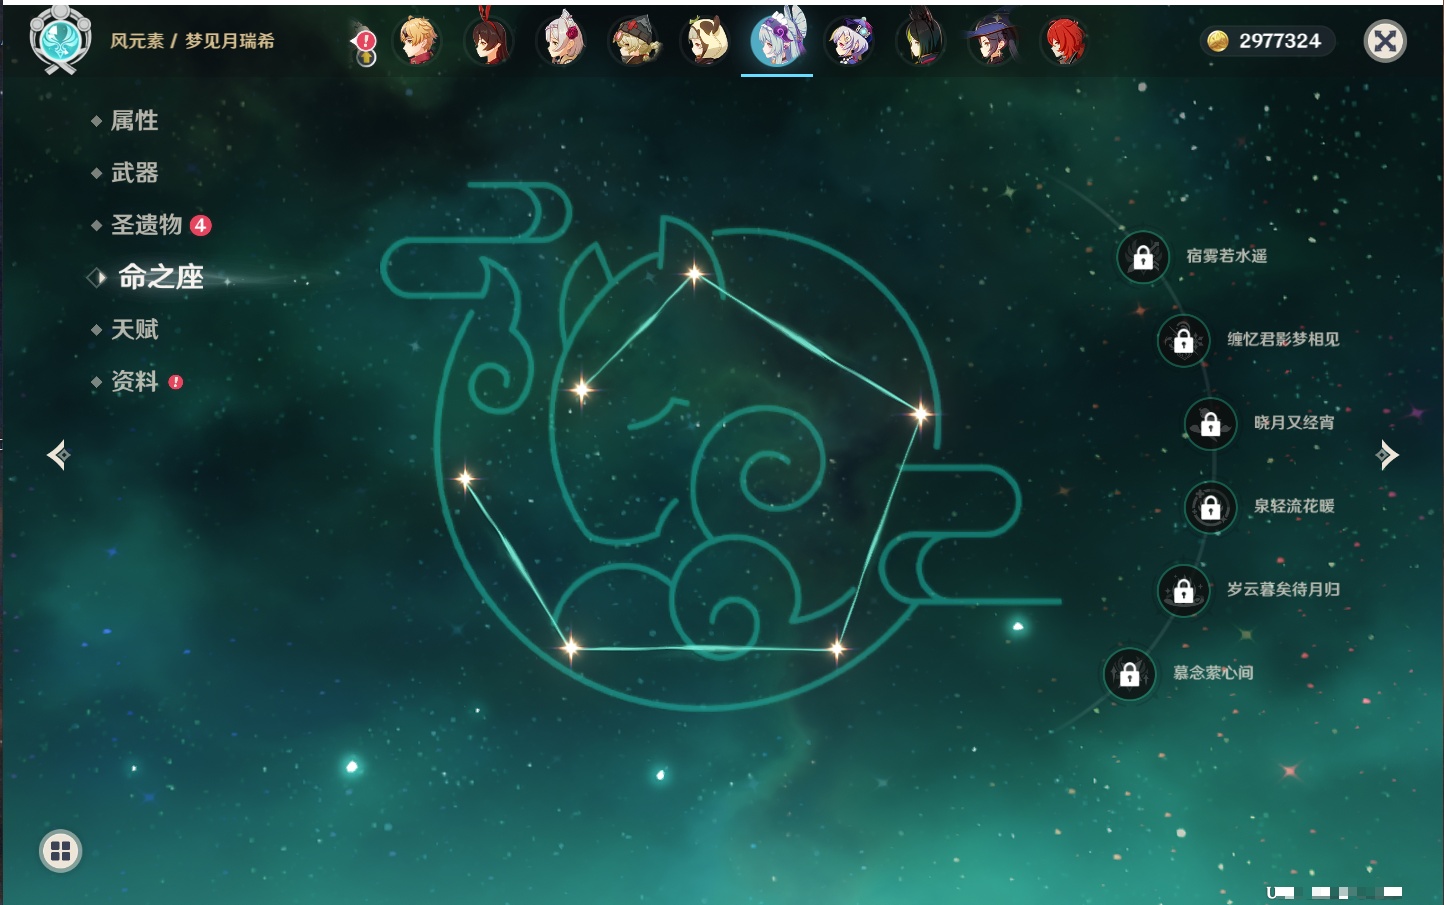Open the locked 泉轻流花暖 constellation node
Viewport: 1444px width, 905px height.
click(x=1211, y=507)
